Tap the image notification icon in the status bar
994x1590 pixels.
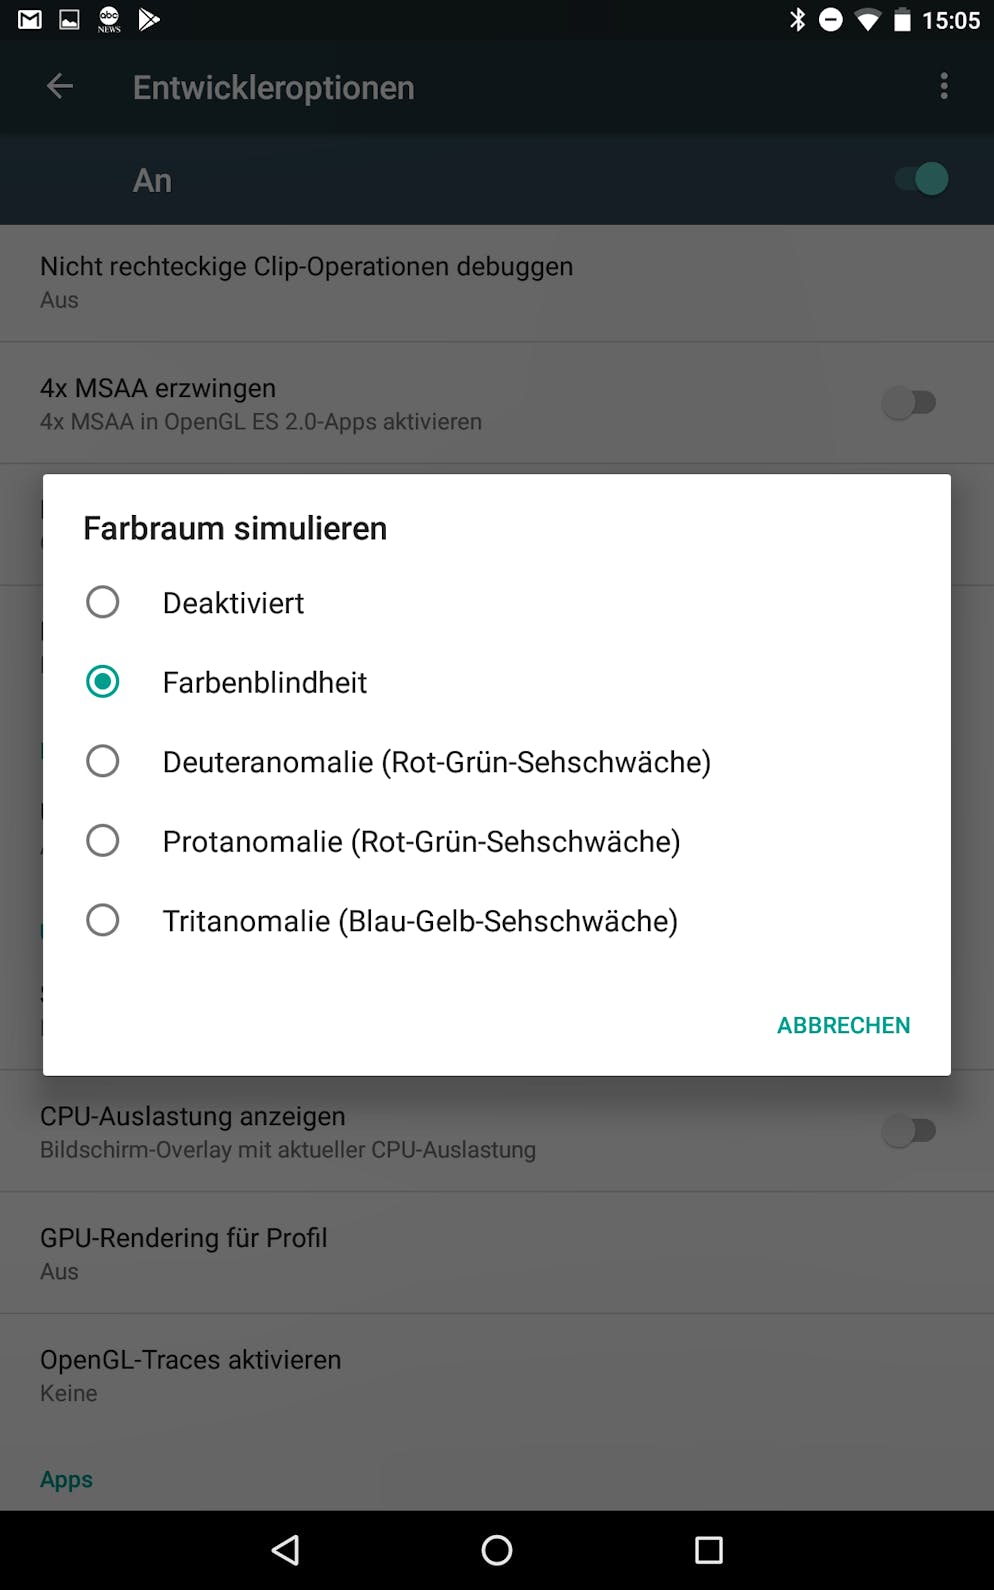click(x=69, y=20)
